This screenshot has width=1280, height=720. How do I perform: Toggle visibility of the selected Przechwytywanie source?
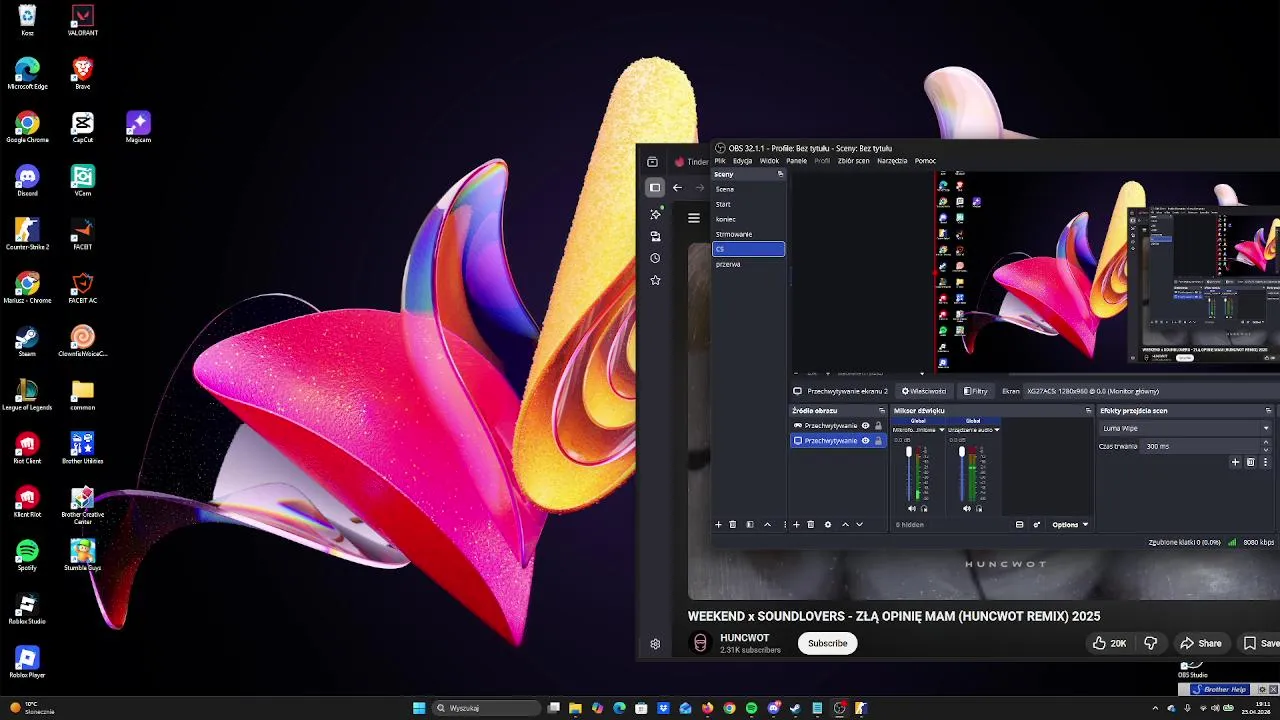pyautogui.click(x=865, y=441)
